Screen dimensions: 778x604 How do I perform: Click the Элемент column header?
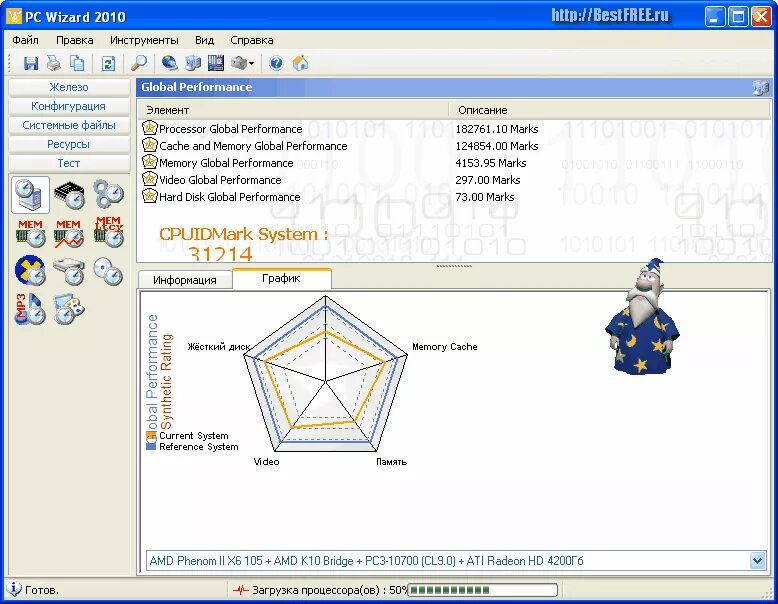point(293,110)
